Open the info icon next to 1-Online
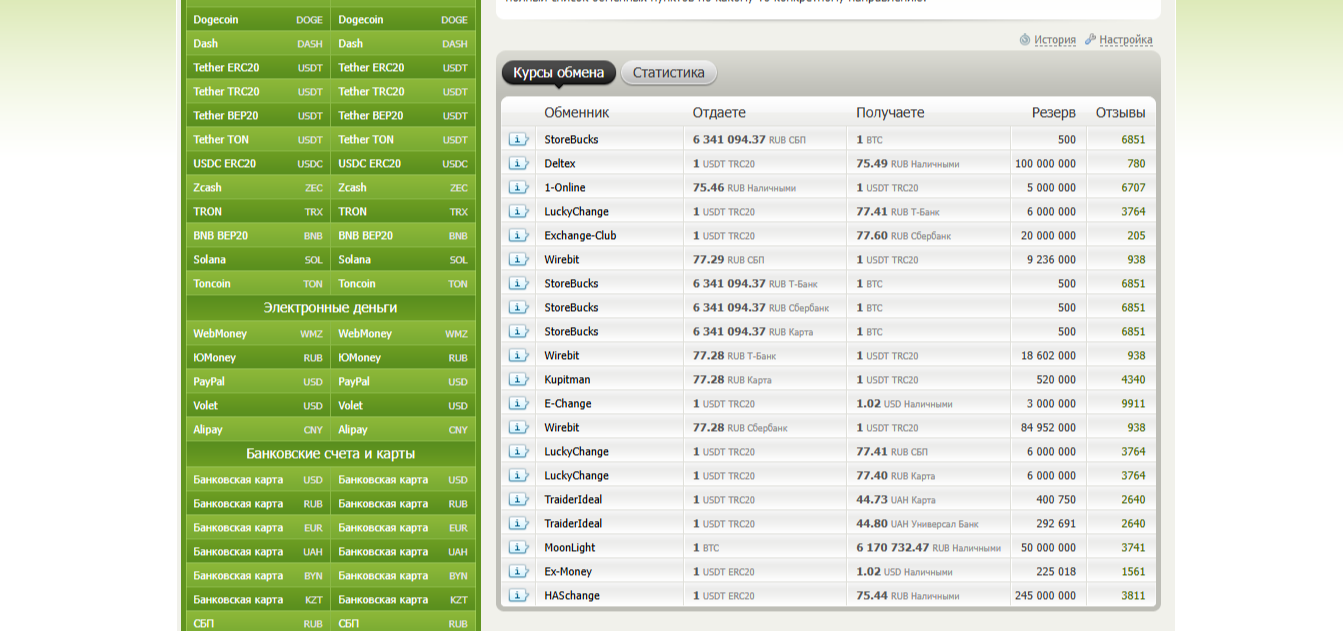This screenshot has width=1343, height=631. [518, 187]
